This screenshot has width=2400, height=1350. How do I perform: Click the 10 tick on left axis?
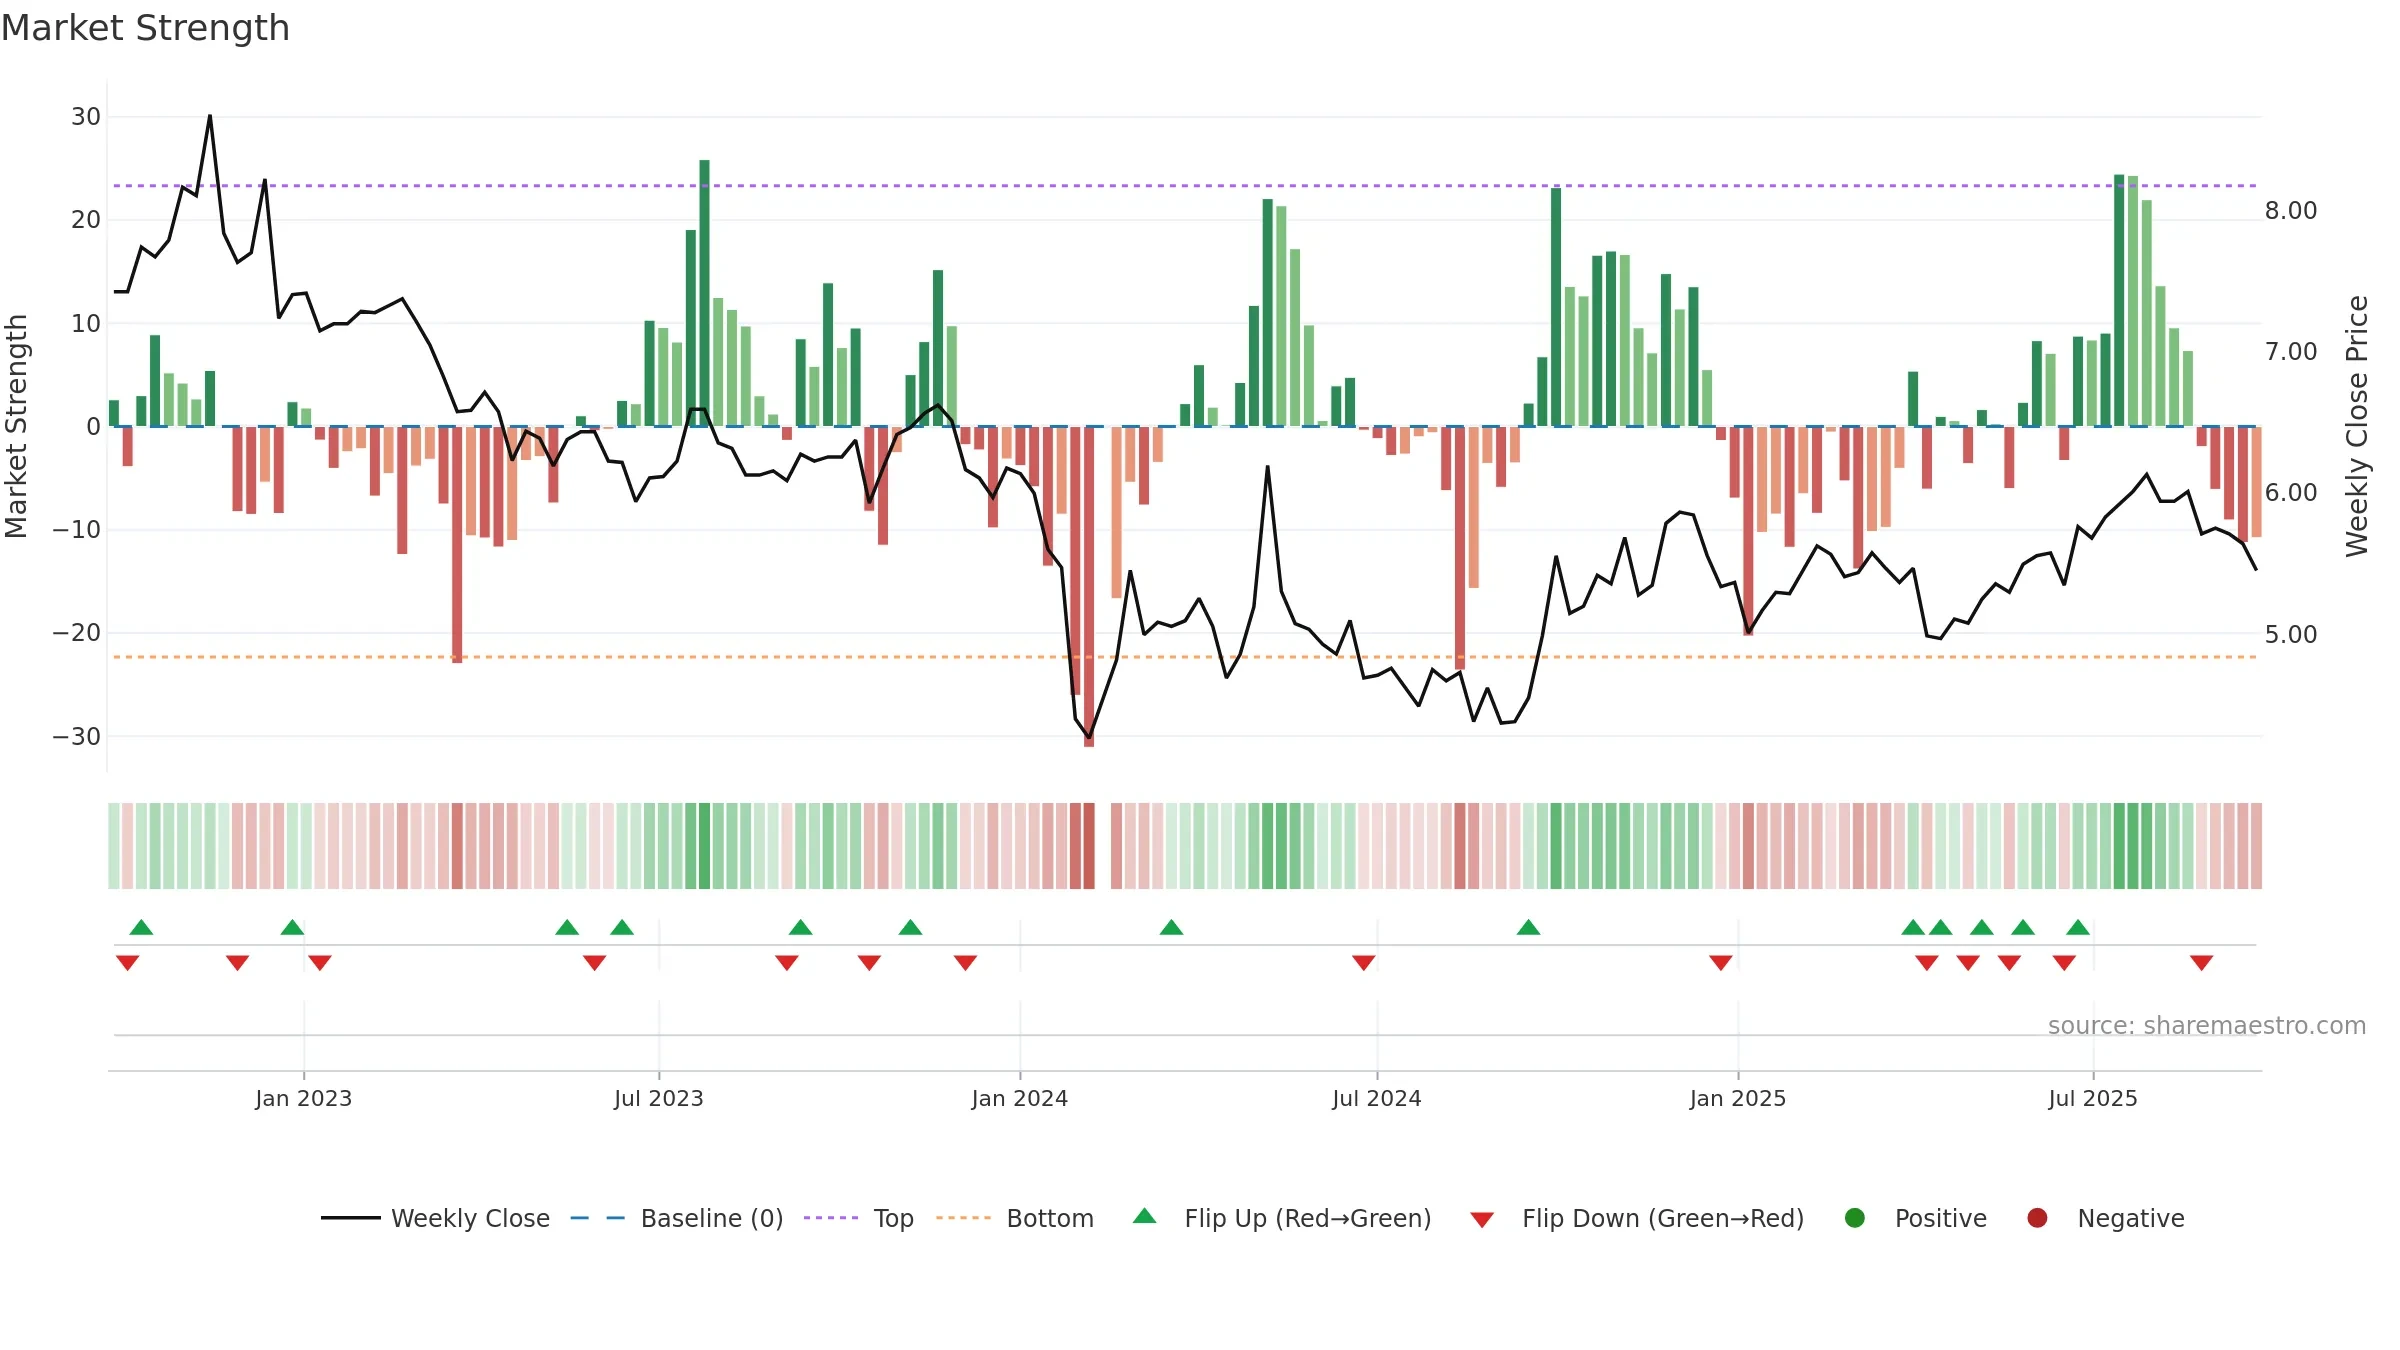[x=86, y=323]
